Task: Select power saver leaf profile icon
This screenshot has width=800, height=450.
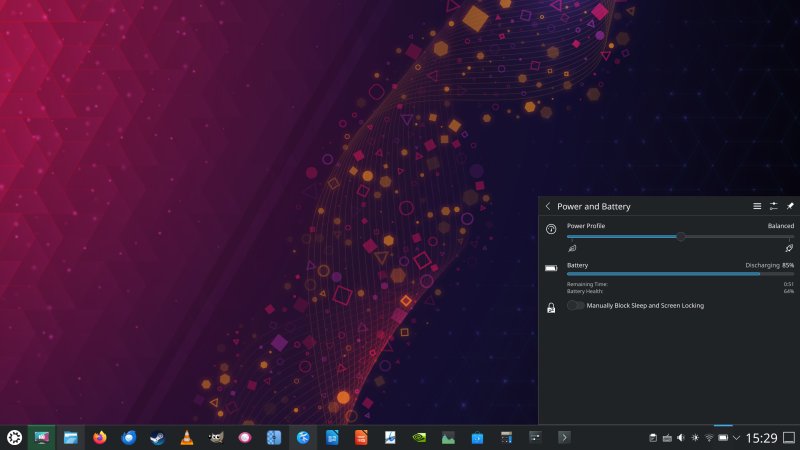Action: [x=572, y=248]
